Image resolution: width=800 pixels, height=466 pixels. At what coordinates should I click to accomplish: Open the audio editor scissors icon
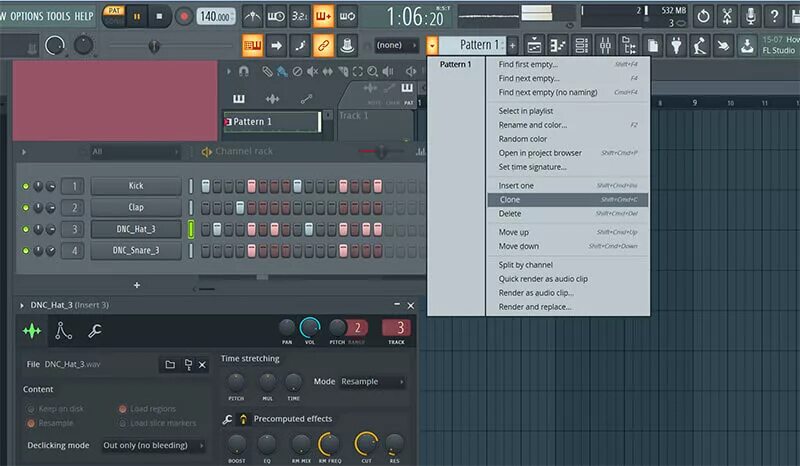[727, 16]
